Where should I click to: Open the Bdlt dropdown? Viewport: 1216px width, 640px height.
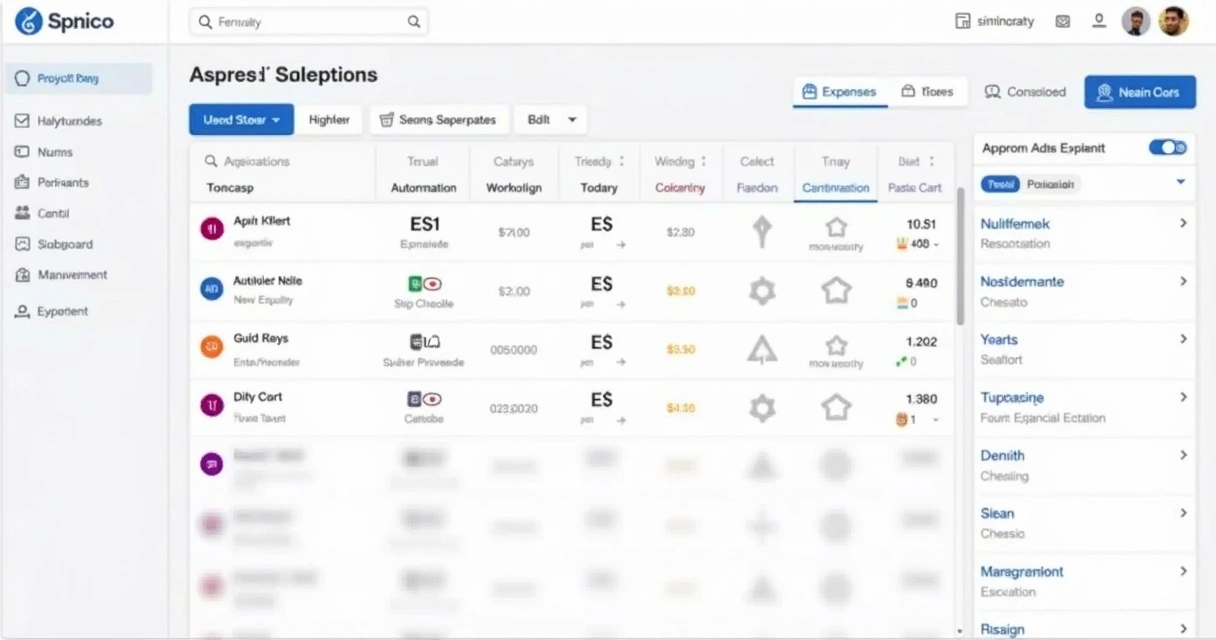(x=551, y=120)
